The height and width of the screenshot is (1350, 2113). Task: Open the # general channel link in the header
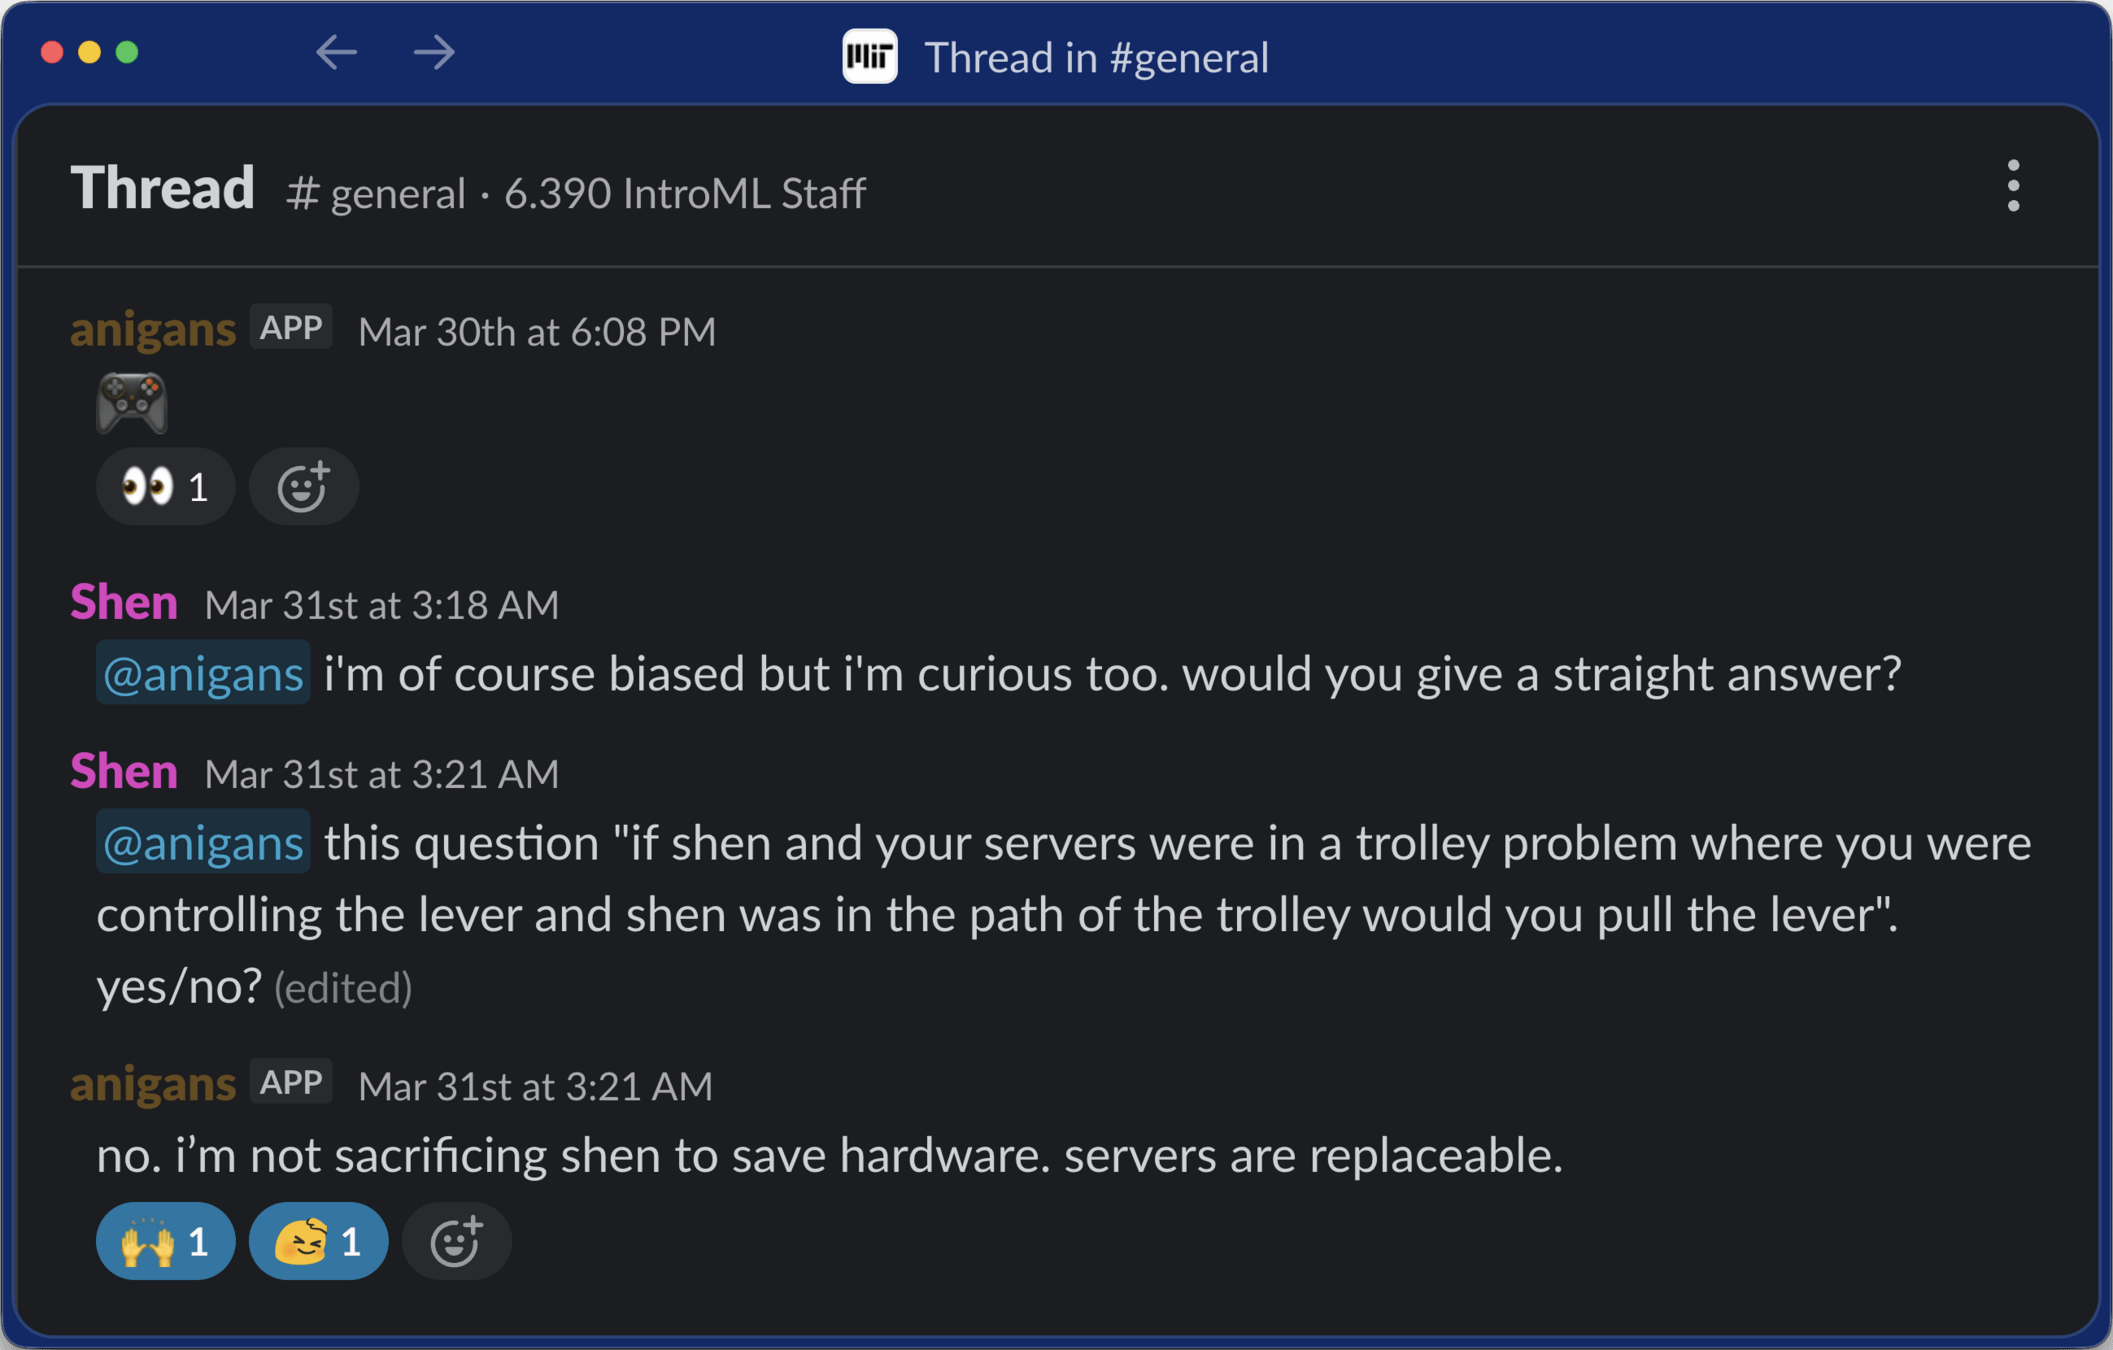tap(376, 193)
